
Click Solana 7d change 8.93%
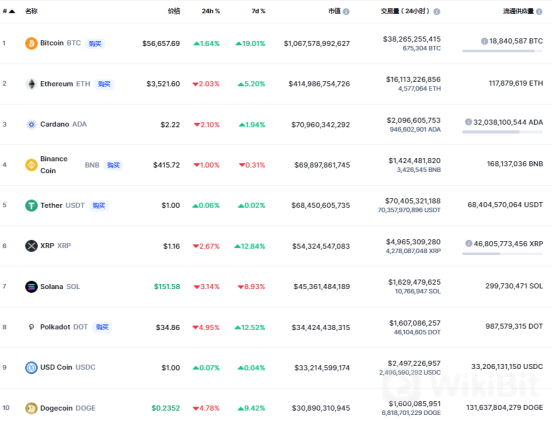tap(252, 286)
